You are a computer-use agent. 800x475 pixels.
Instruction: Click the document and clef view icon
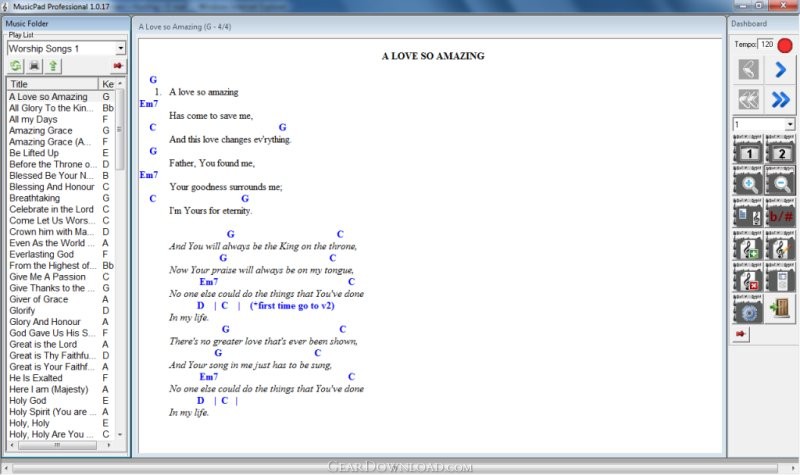(748, 213)
